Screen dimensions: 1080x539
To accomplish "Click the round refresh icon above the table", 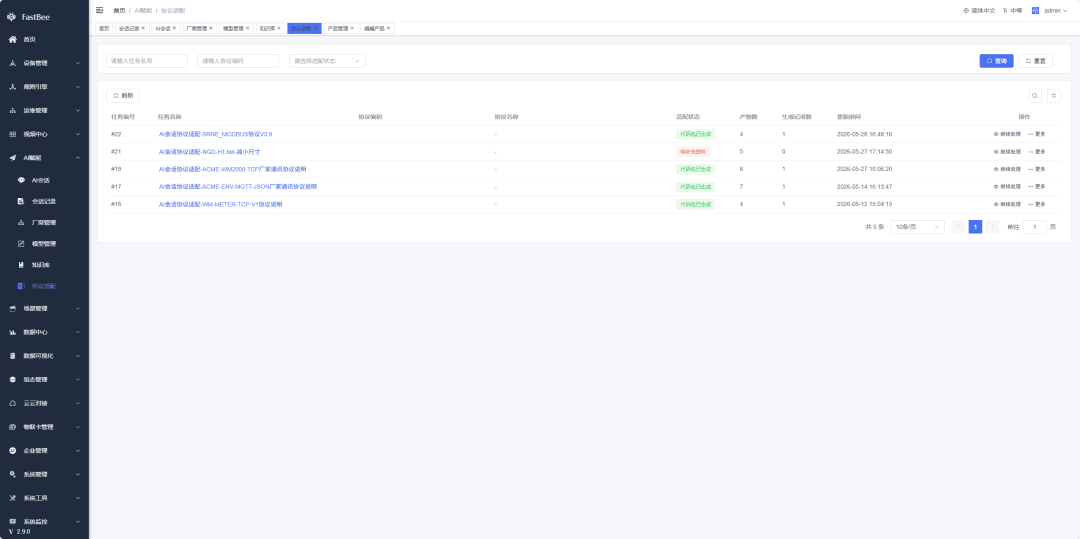I will click(1054, 96).
